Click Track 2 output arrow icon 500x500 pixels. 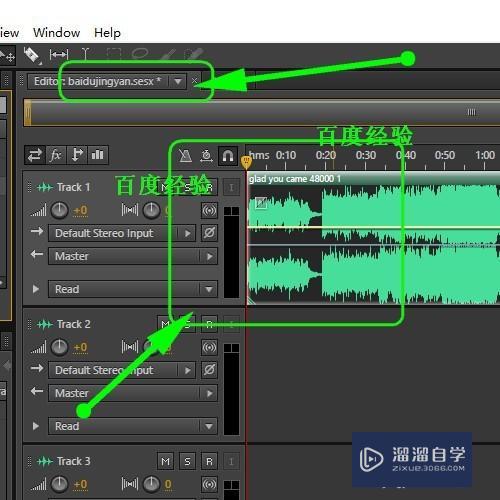click(x=37, y=391)
